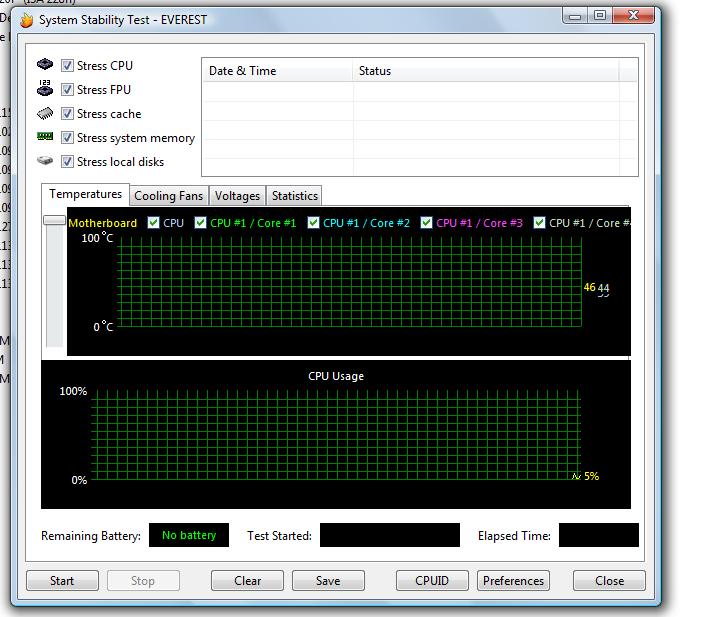Click the system memory RAM icon

45,136
